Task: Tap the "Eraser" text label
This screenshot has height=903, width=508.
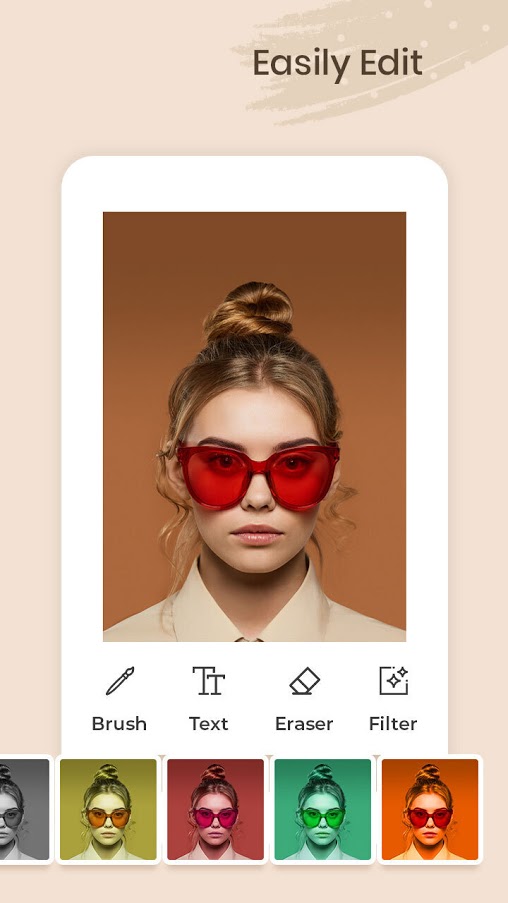Action: click(x=304, y=723)
